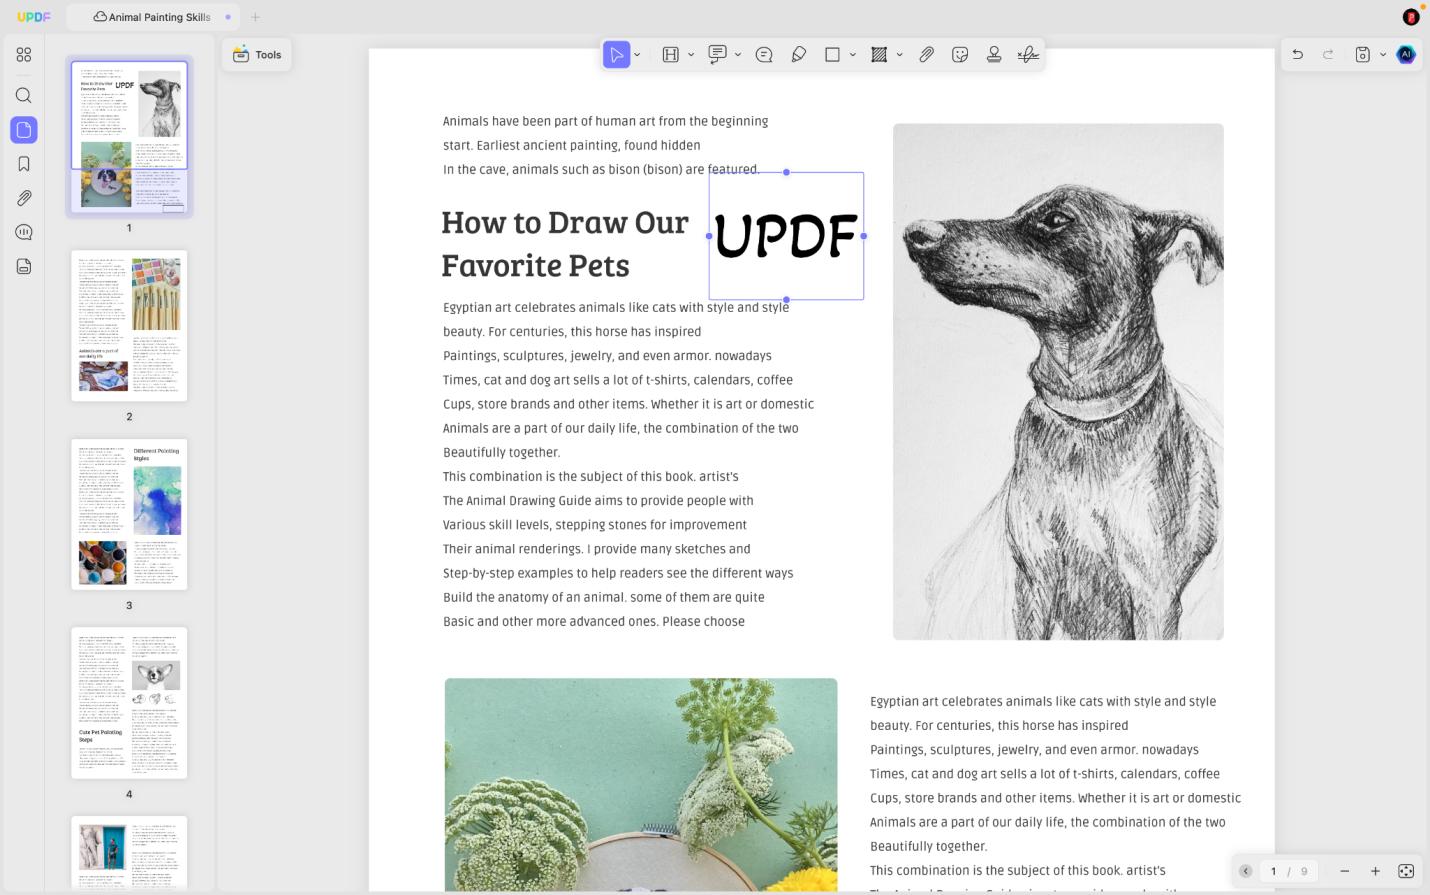Open the search panel in sidebar
The image size is (1430, 895).
pos(24,95)
